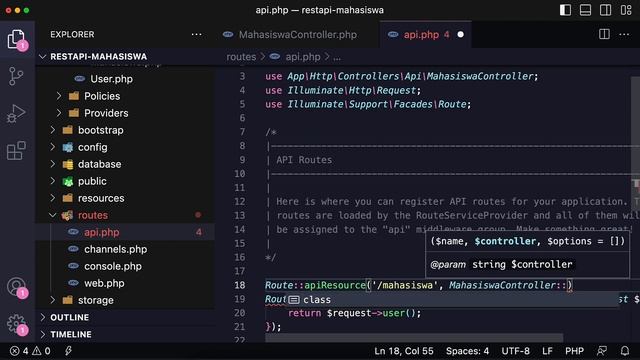Click the macOS green fullscreen button
640x360 pixels.
tap(27, 10)
